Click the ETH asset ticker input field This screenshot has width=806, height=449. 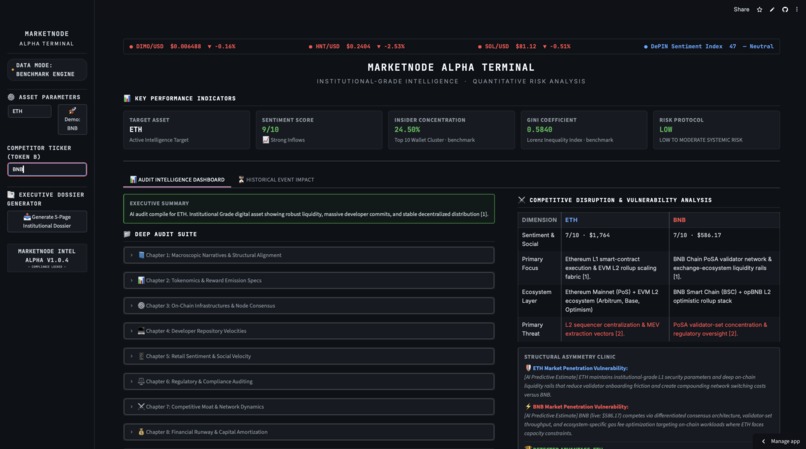coord(29,111)
